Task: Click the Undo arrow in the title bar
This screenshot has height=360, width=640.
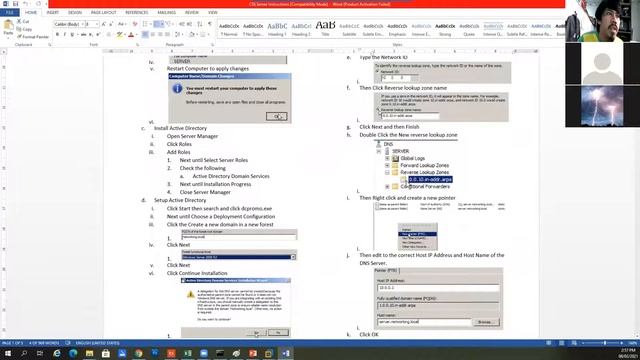Action: (25, 4)
